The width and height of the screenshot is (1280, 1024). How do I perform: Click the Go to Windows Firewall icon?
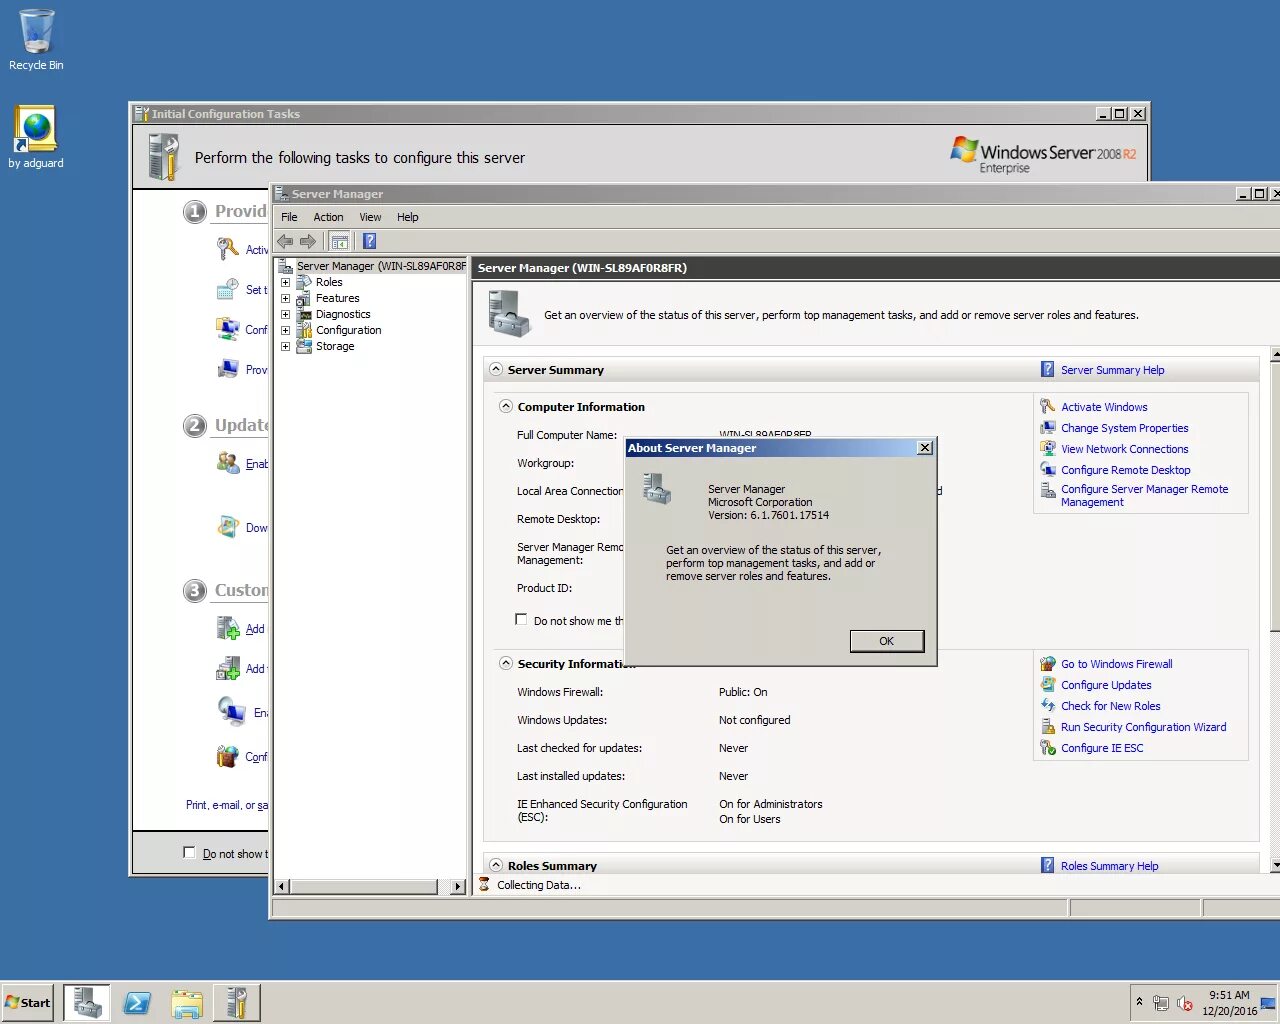coord(1047,663)
